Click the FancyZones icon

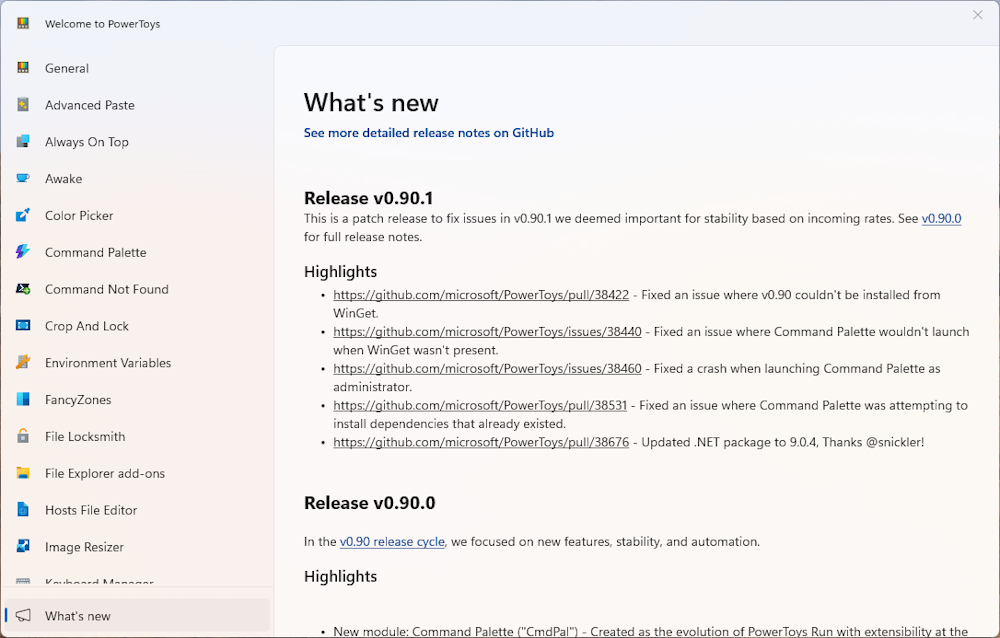23,399
